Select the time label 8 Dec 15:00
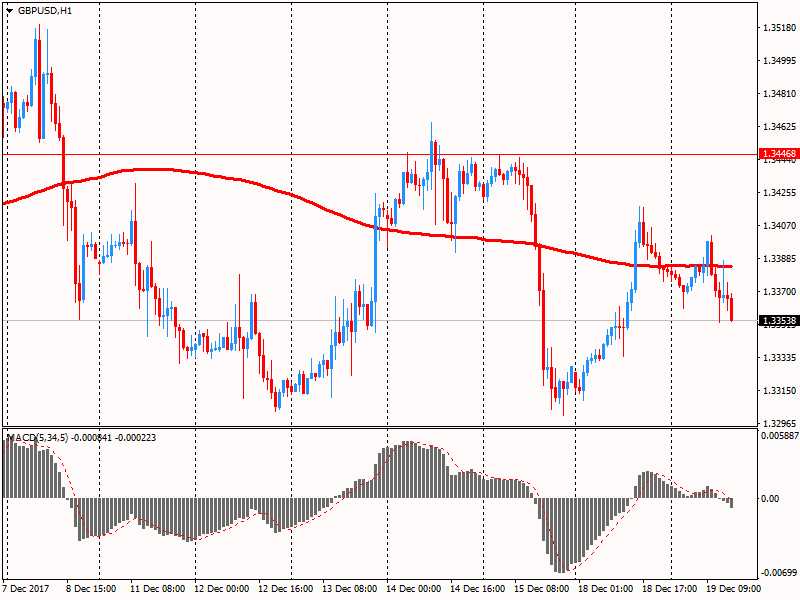Image resolution: width=800 pixels, height=600 pixels. coord(91,588)
